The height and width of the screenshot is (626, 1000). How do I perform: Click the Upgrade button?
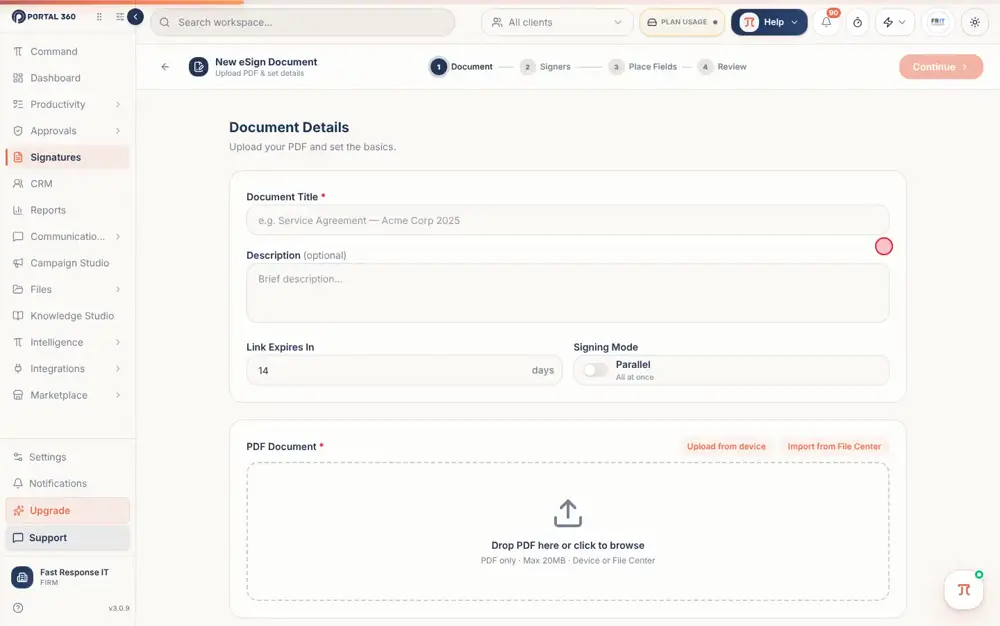coord(68,511)
